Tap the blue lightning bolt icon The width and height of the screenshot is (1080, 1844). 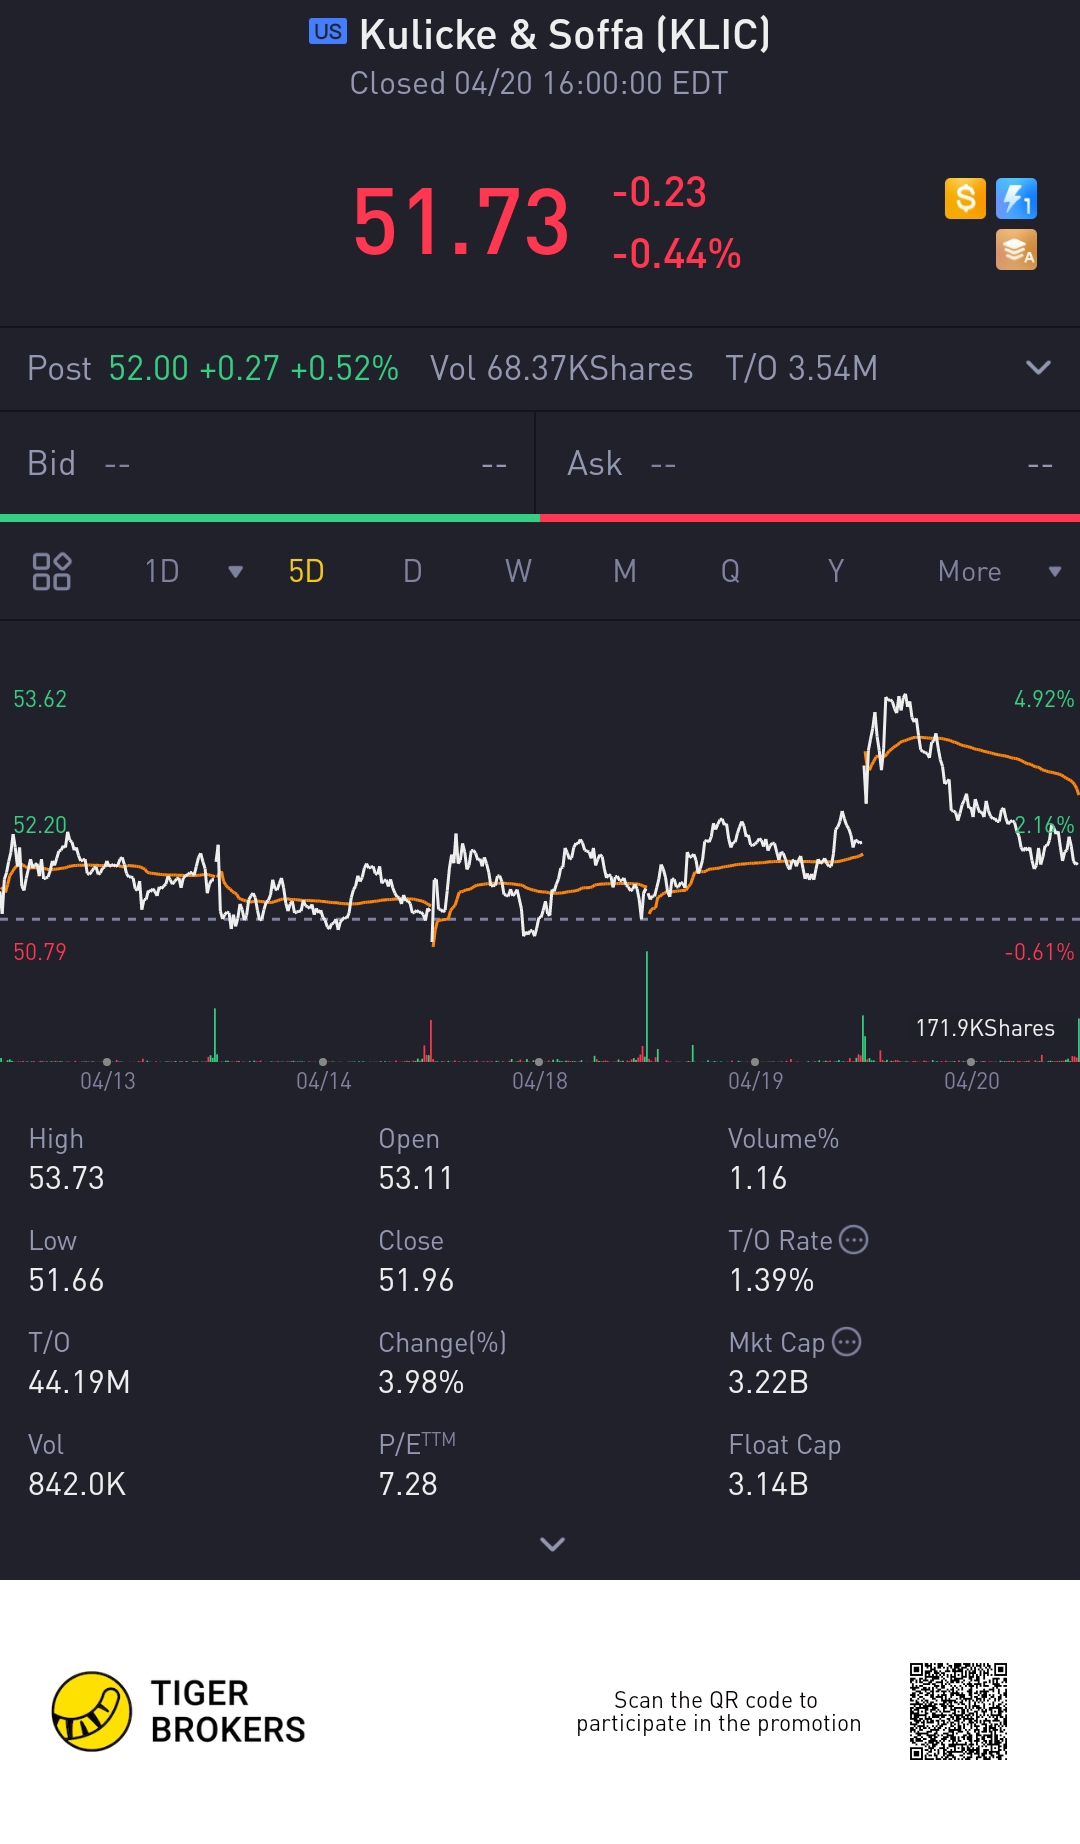click(1016, 198)
